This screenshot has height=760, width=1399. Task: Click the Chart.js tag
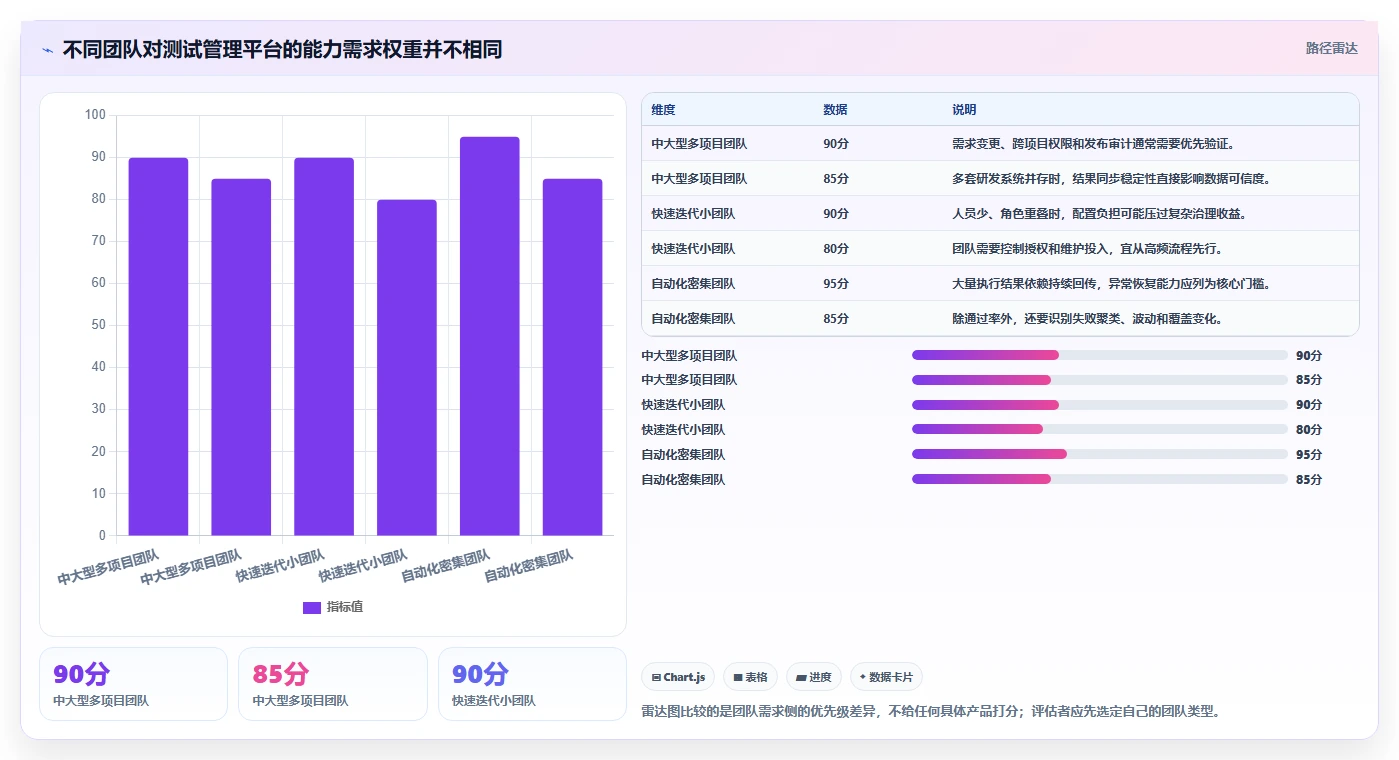(x=679, y=677)
